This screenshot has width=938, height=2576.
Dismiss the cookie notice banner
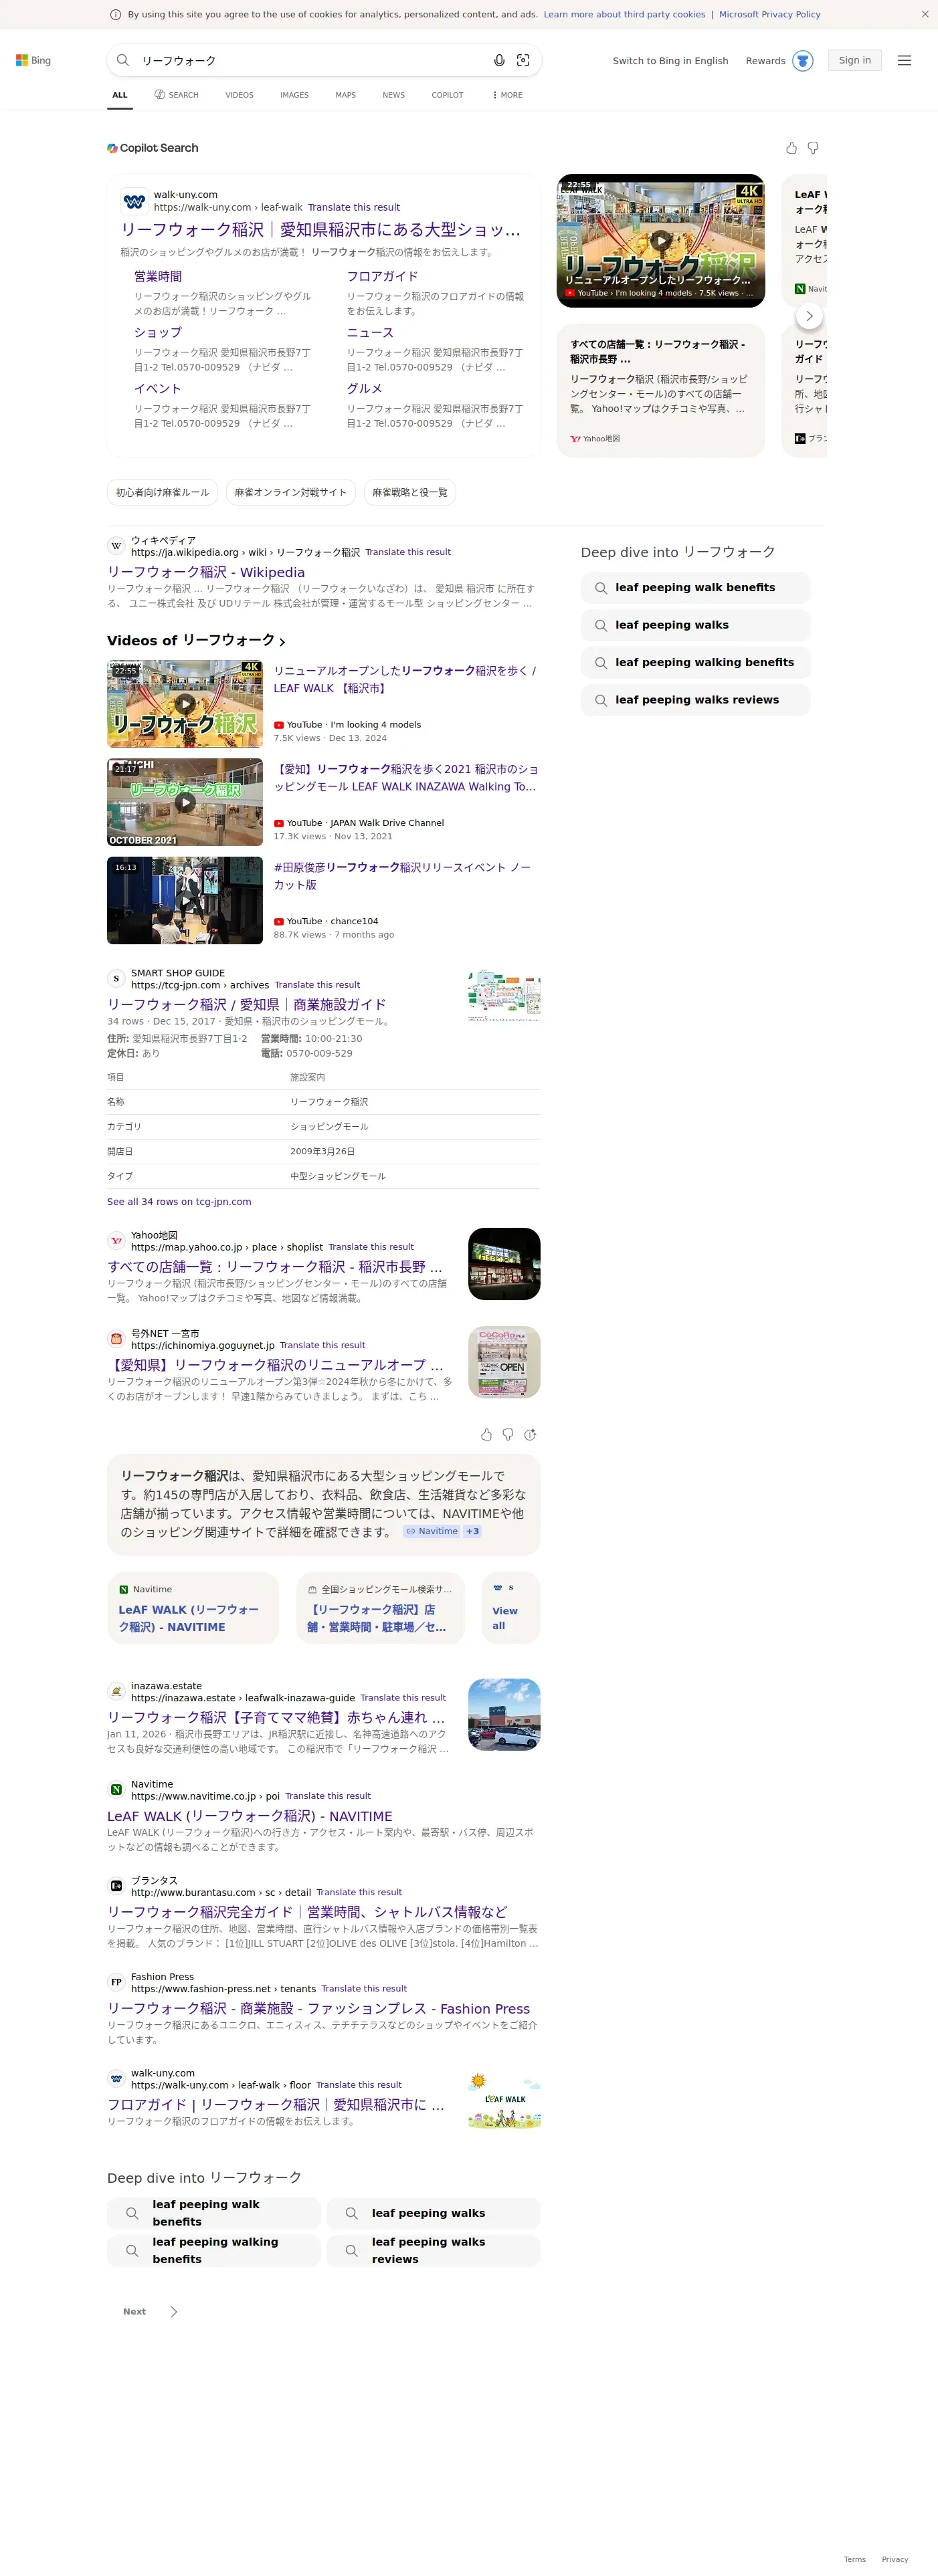925,14
